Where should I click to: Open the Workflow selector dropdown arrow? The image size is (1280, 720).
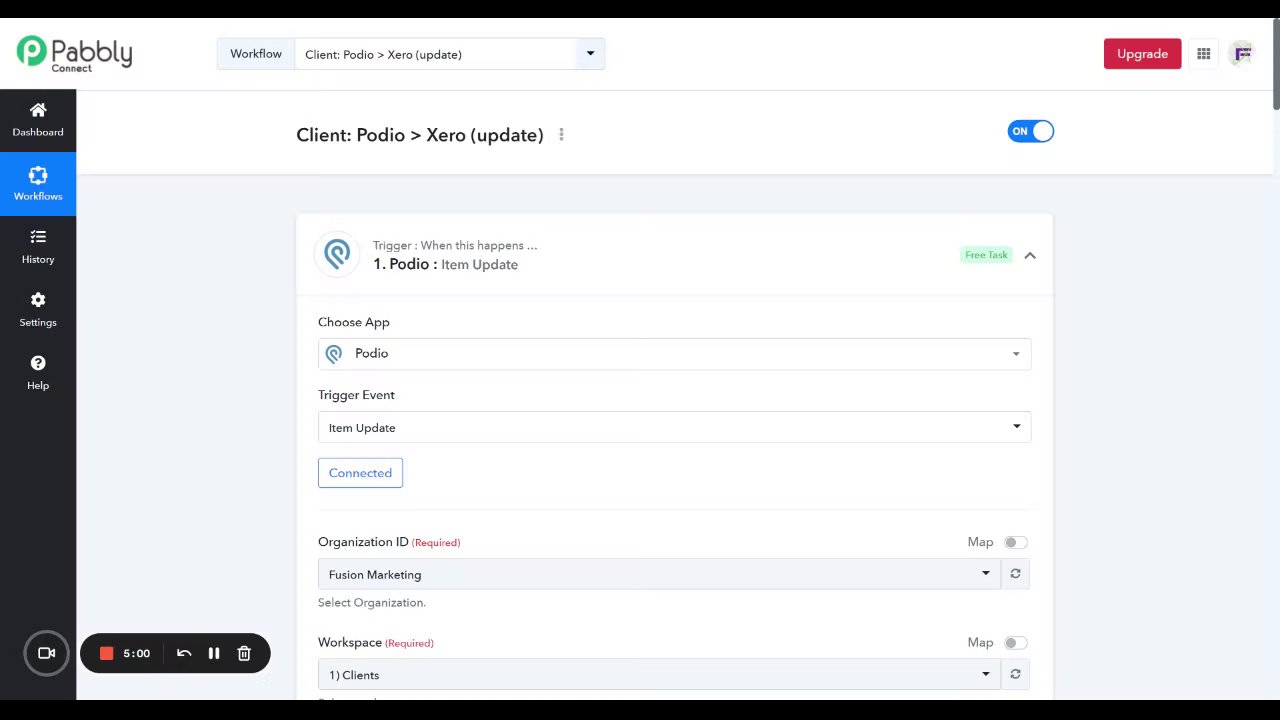pos(590,54)
